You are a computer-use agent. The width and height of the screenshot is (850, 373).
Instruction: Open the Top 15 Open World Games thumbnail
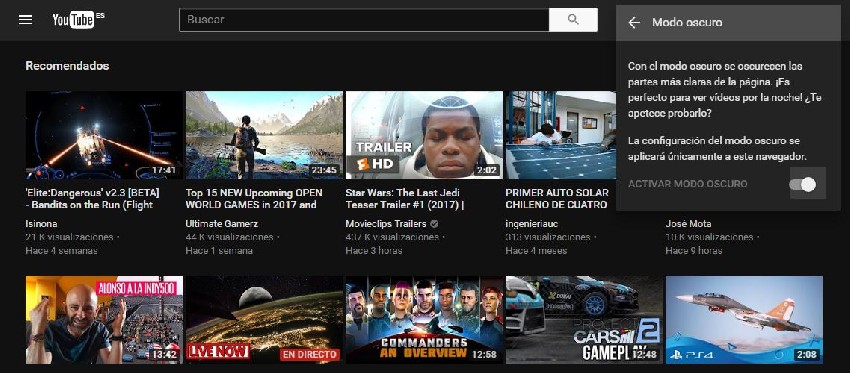coord(264,135)
